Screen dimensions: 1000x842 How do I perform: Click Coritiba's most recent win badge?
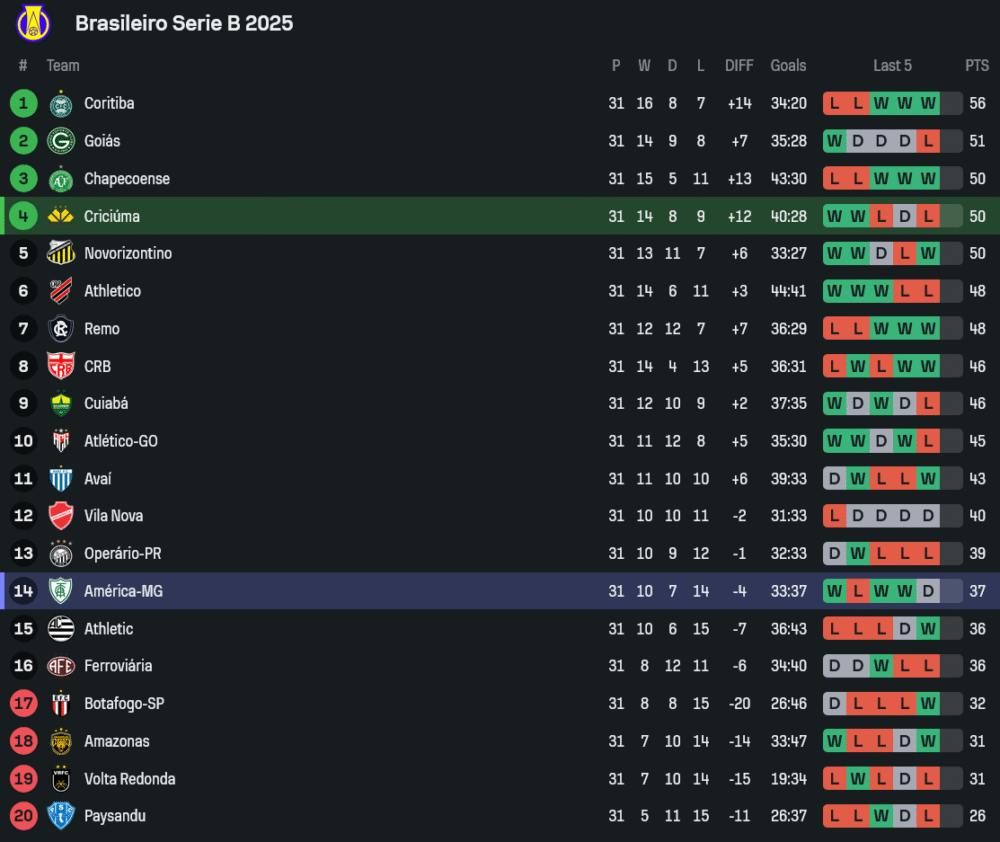pos(929,104)
